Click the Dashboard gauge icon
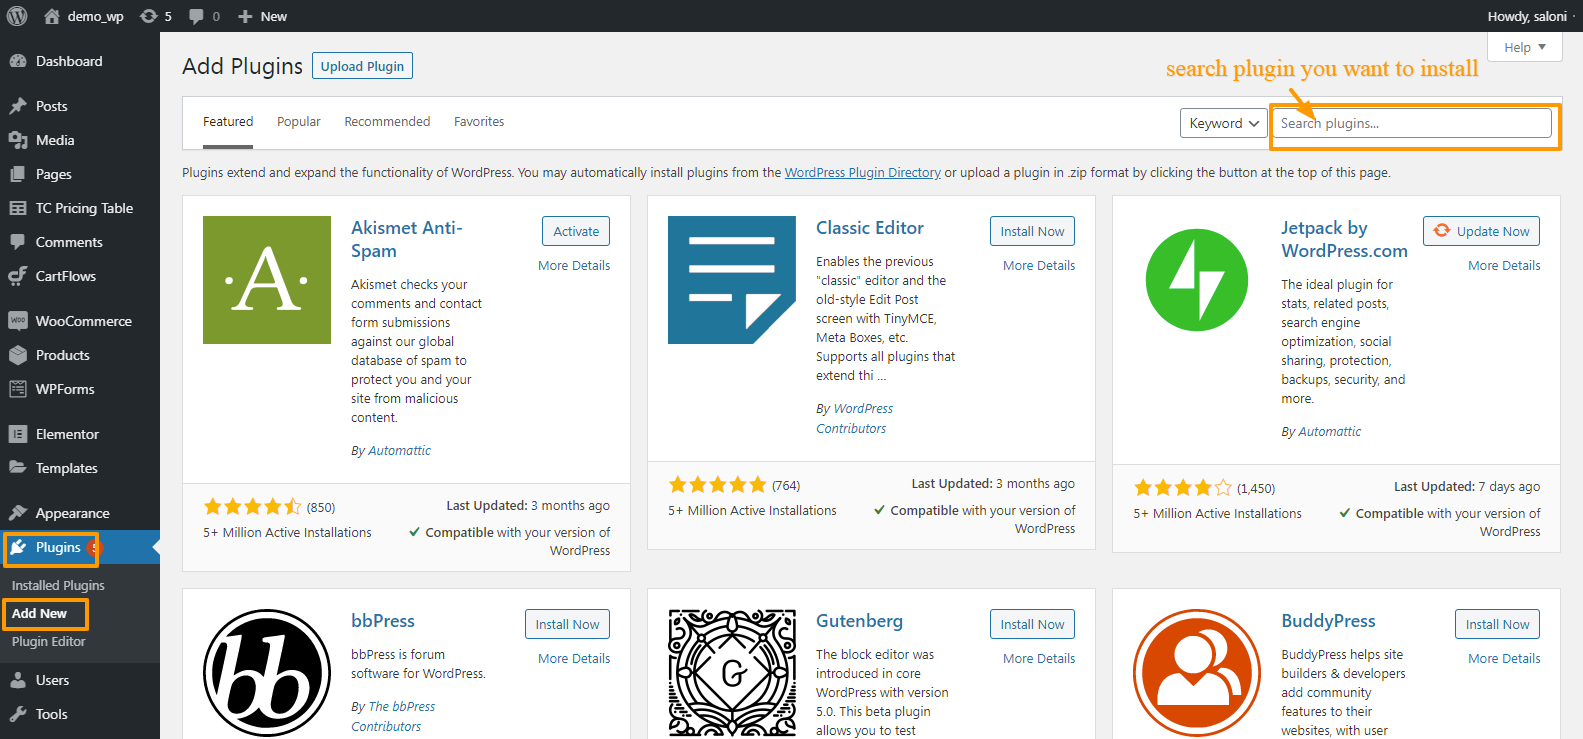 (x=18, y=61)
